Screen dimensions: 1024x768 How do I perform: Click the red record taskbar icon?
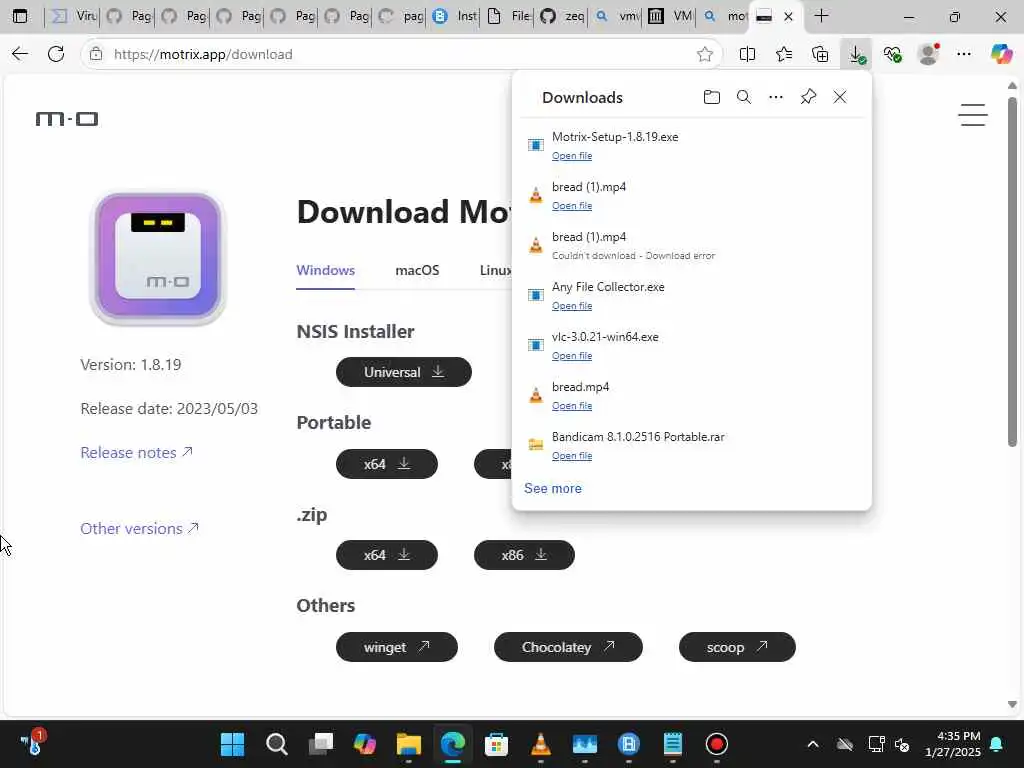pyautogui.click(x=716, y=744)
